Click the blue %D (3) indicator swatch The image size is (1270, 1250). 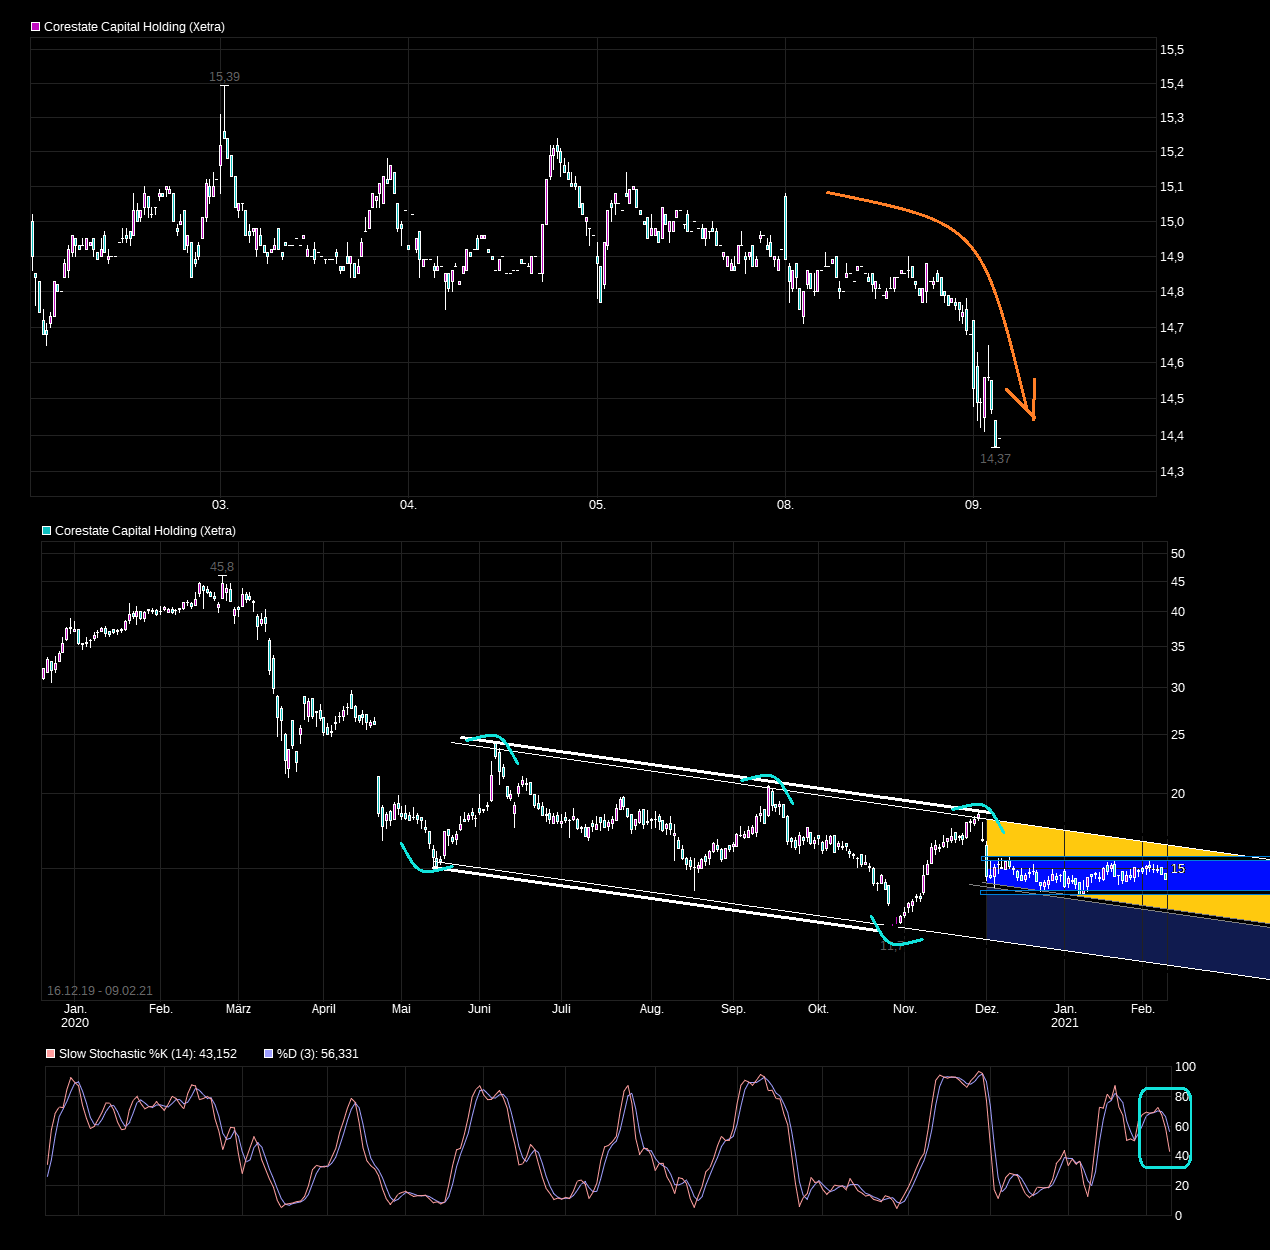point(267,1053)
